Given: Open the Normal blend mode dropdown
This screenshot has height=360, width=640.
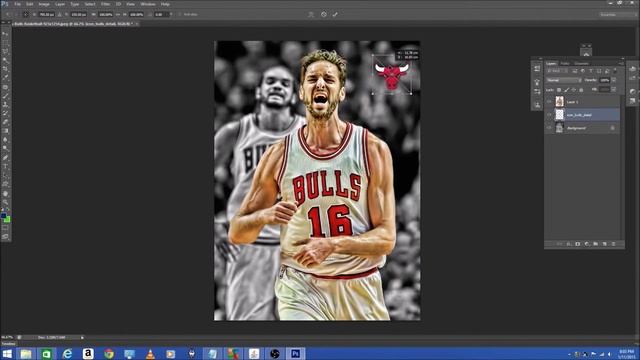Looking at the screenshot, I should click(564, 80).
